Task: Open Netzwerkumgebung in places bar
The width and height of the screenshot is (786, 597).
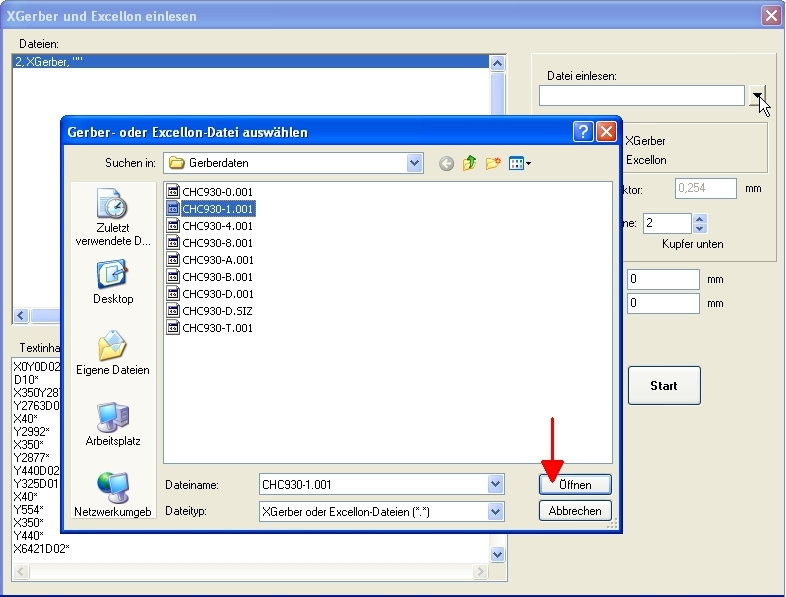Action: 112,494
